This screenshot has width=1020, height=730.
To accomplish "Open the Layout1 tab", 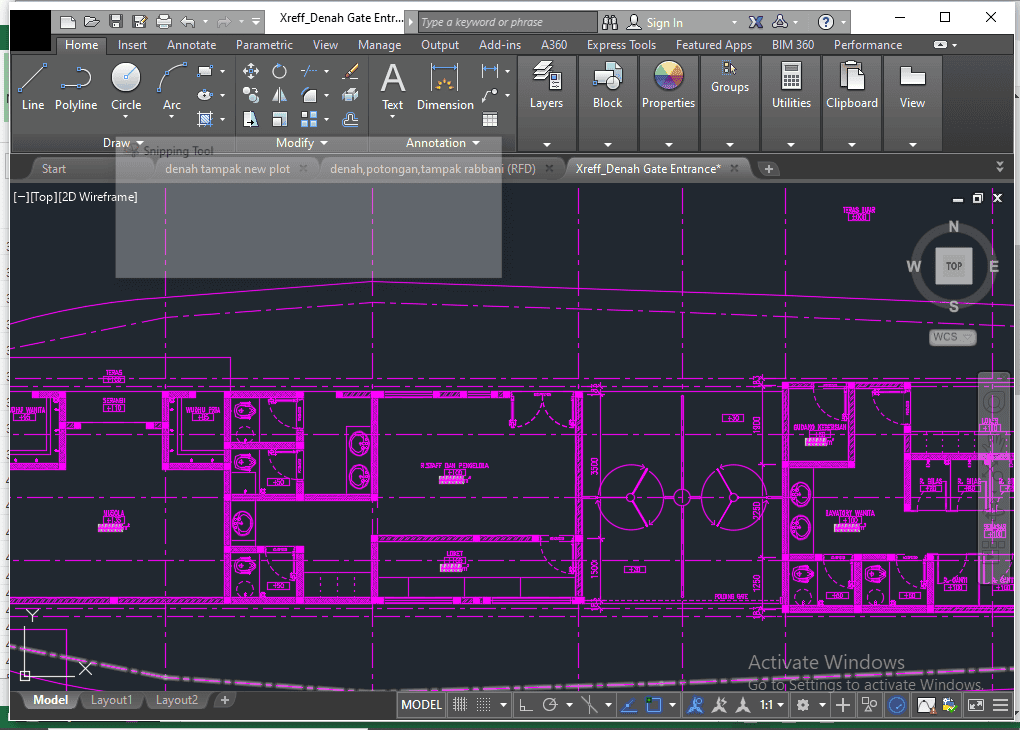I will [x=111, y=700].
